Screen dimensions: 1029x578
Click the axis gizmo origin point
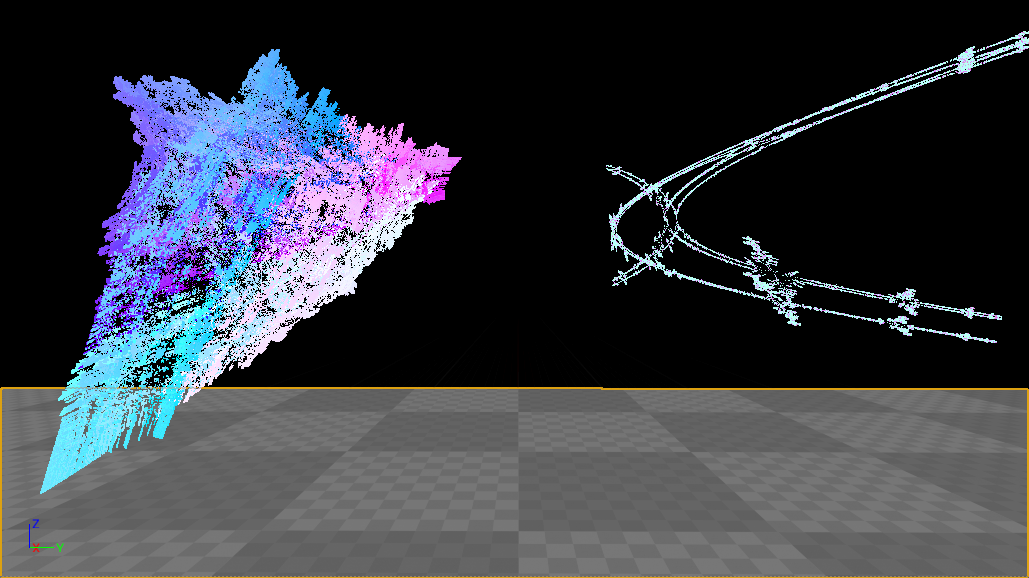point(29,547)
